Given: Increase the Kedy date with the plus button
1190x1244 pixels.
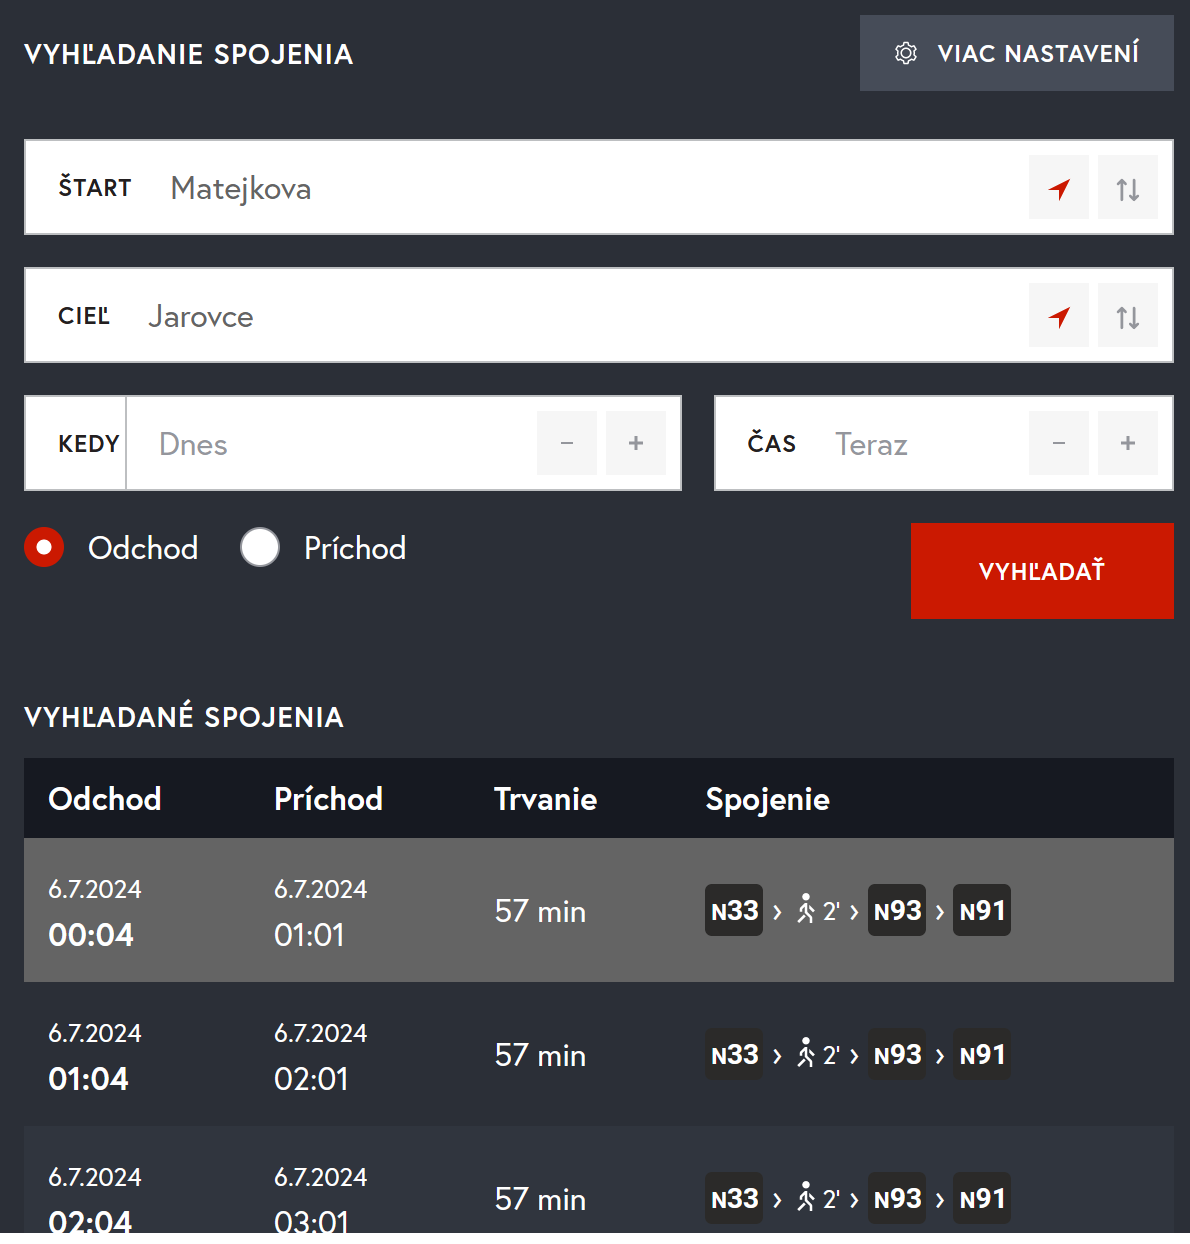Looking at the screenshot, I should pos(636,443).
